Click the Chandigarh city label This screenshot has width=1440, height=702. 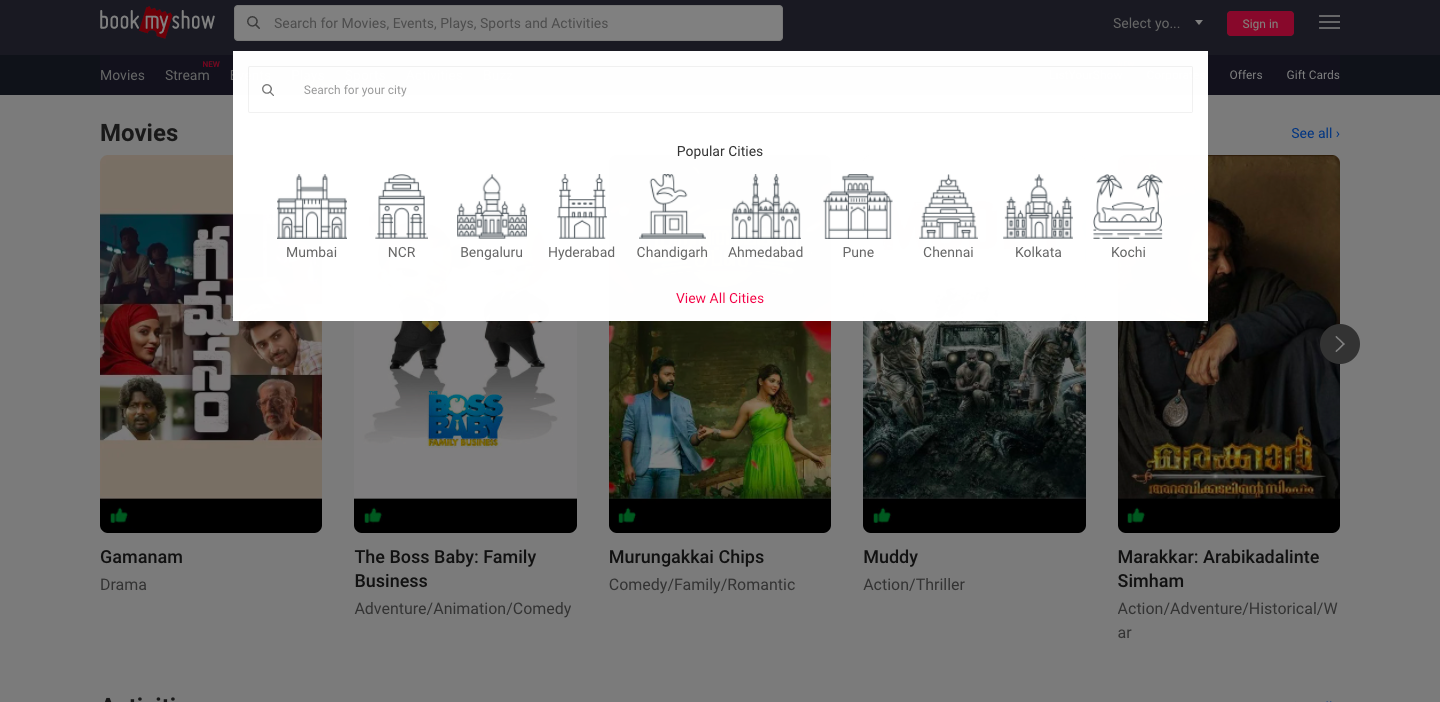point(672,252)
